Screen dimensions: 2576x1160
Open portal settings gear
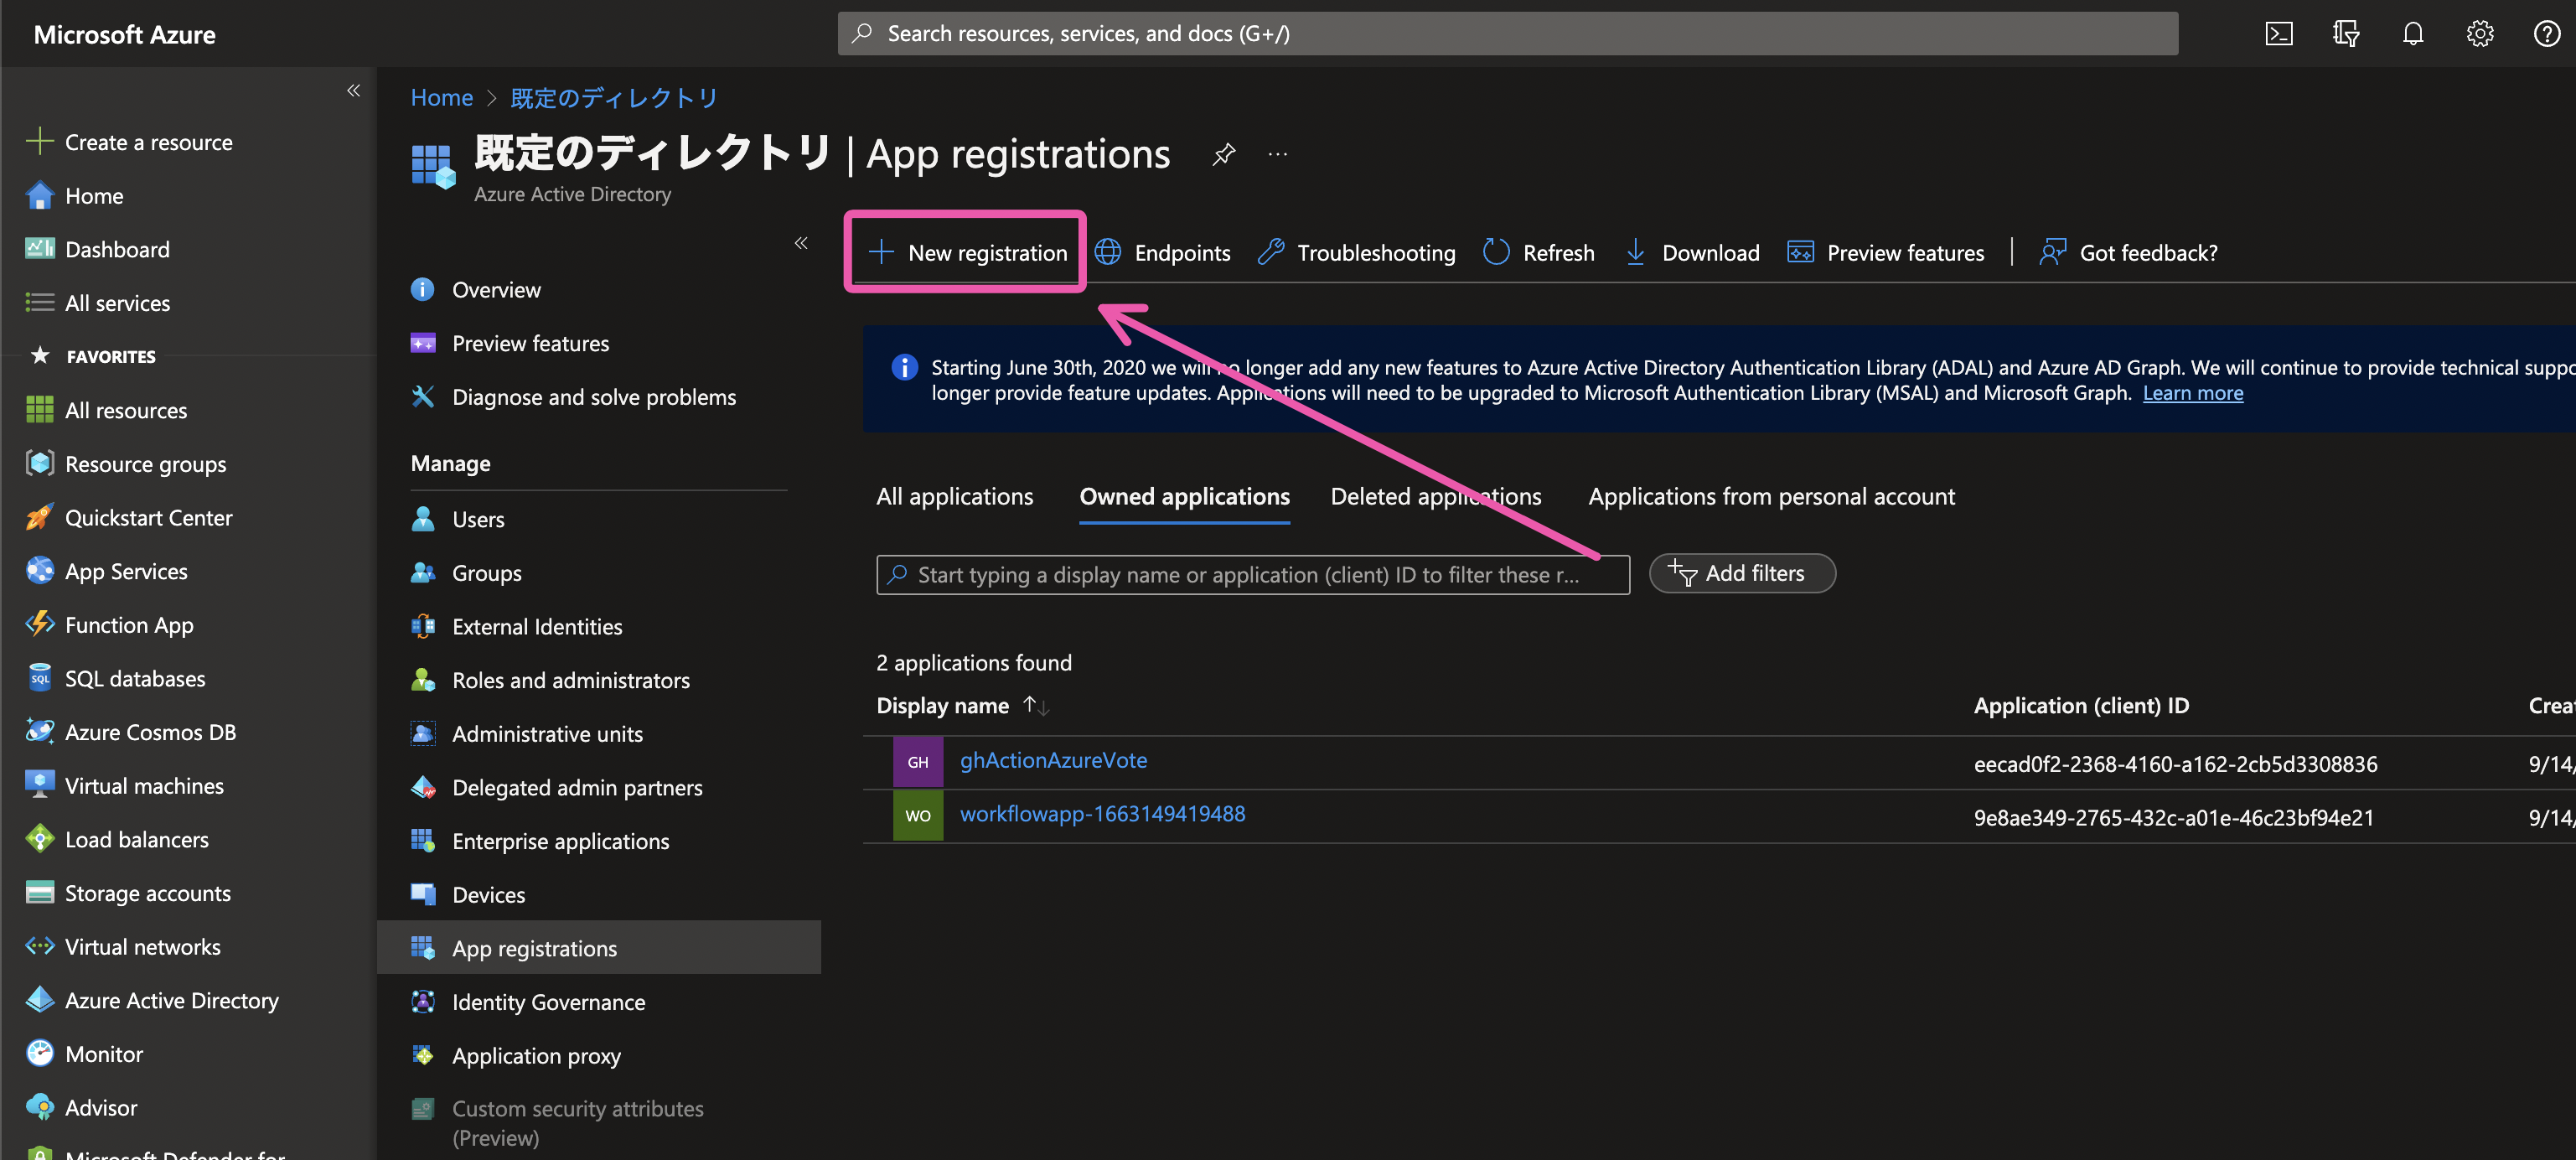(2480, 33)
